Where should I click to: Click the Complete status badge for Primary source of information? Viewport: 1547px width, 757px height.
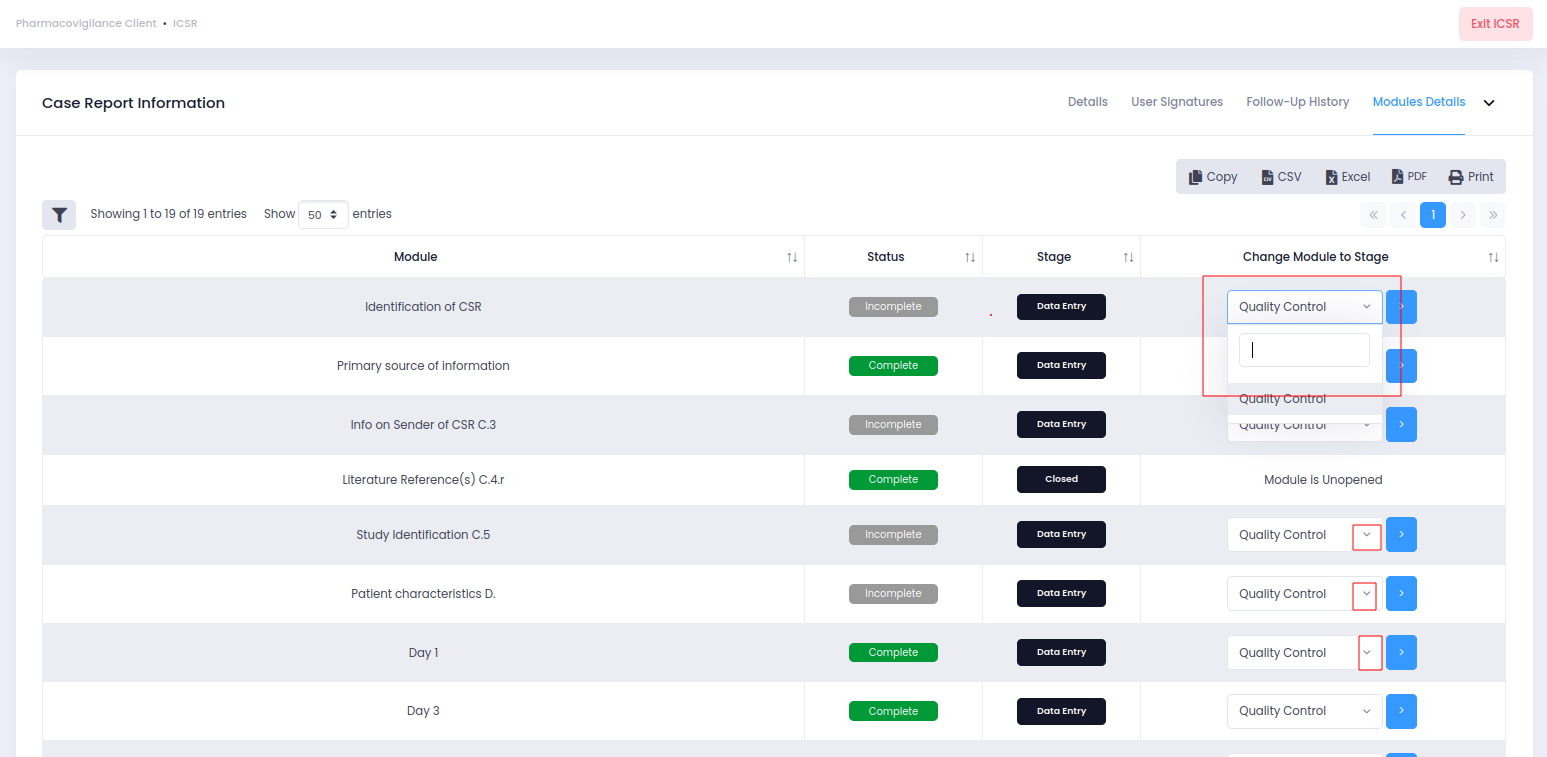893,366
